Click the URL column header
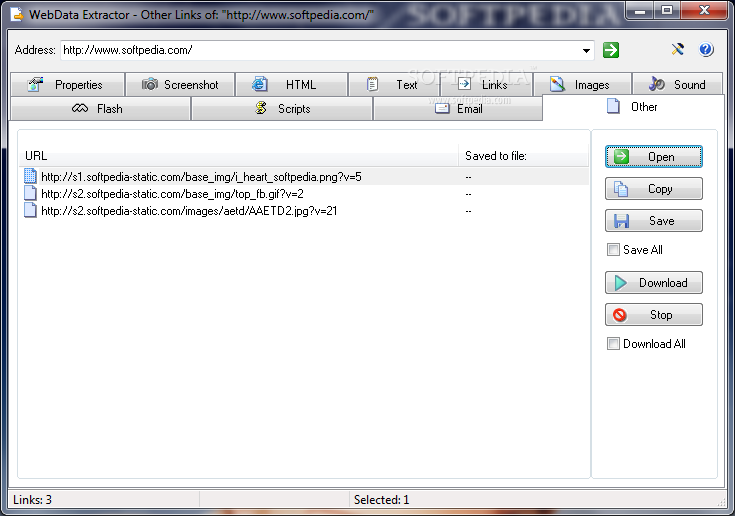The image size is (735, 516). (x=239, y=156)
